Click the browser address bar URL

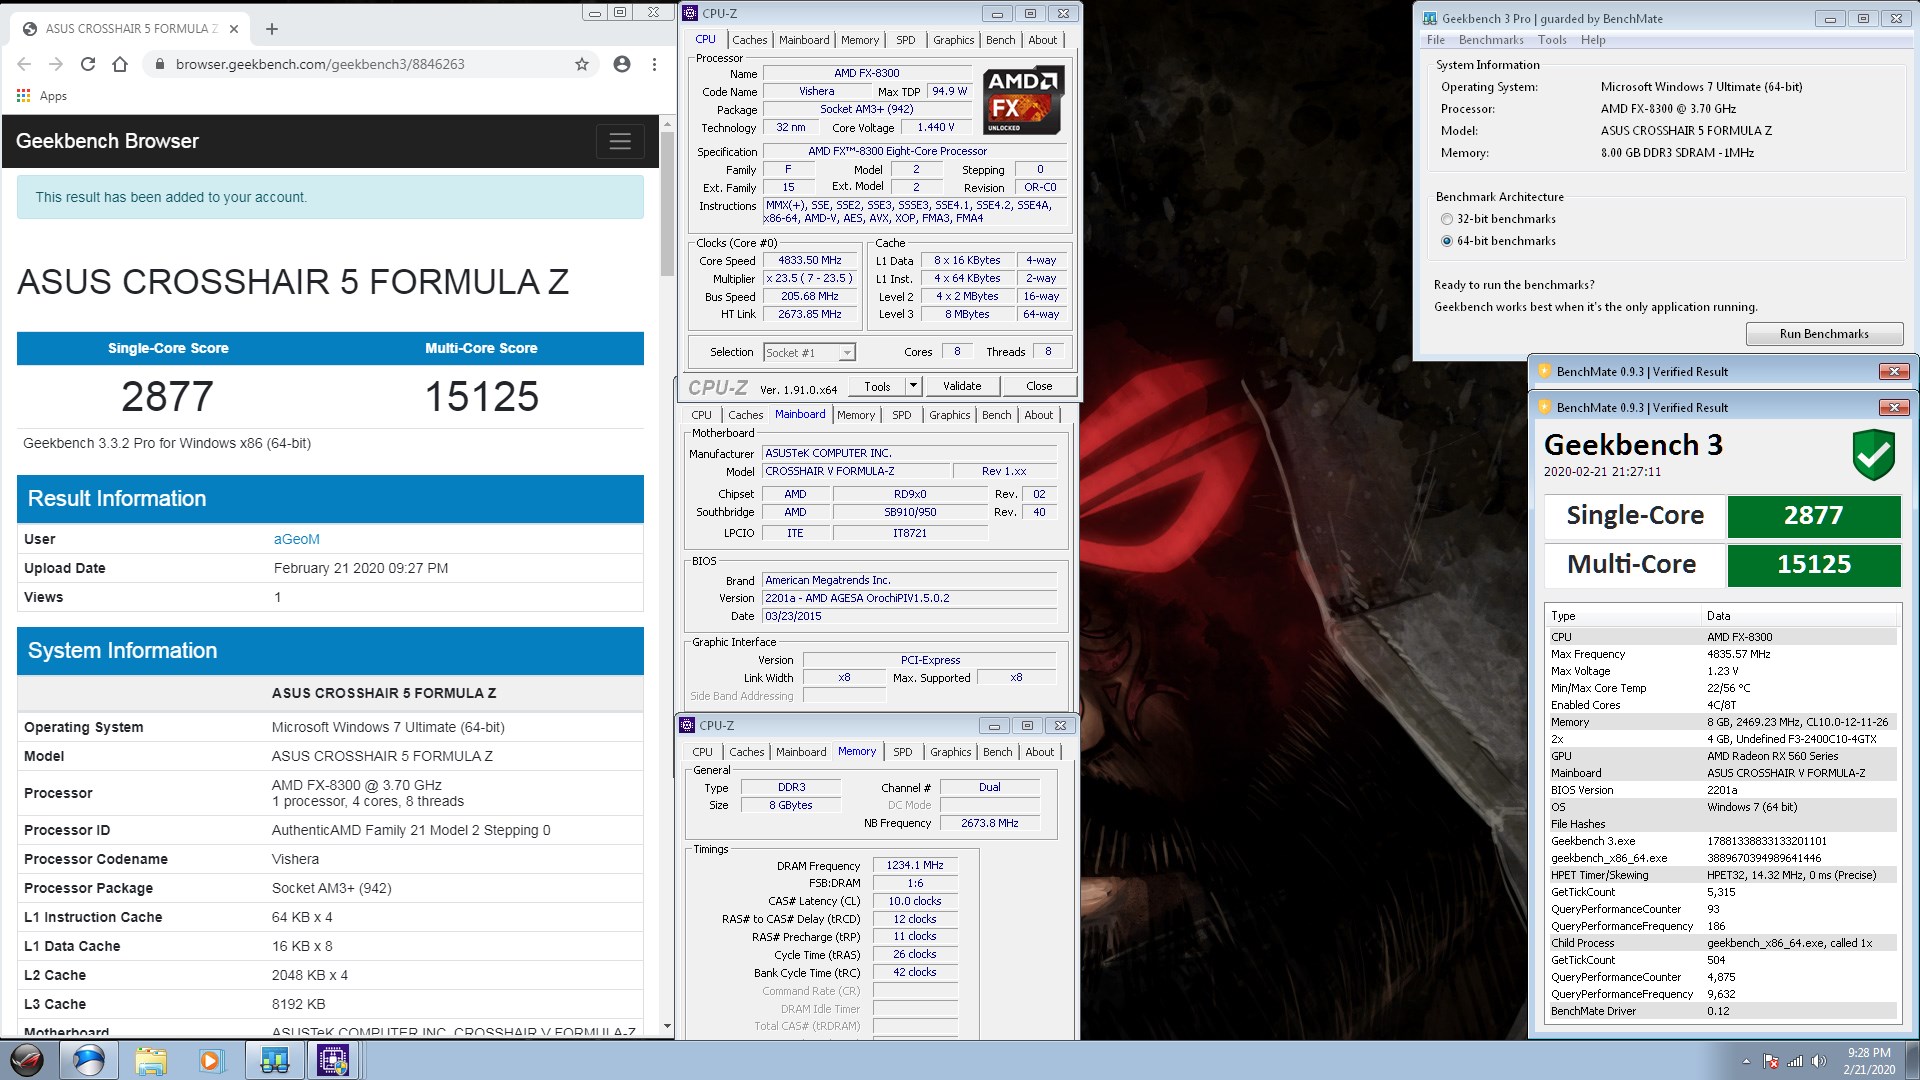click(320, 64)
